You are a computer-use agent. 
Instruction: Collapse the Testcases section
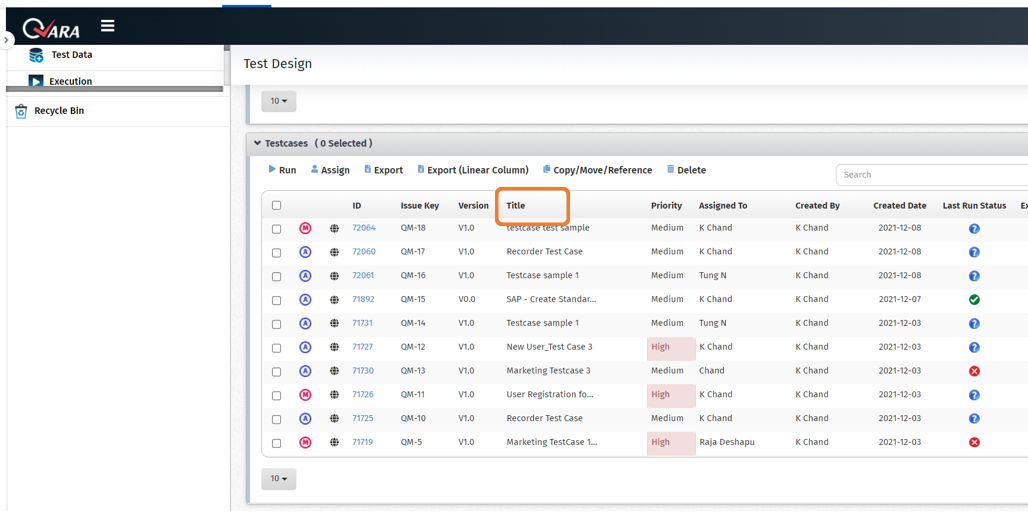point(258,143)
